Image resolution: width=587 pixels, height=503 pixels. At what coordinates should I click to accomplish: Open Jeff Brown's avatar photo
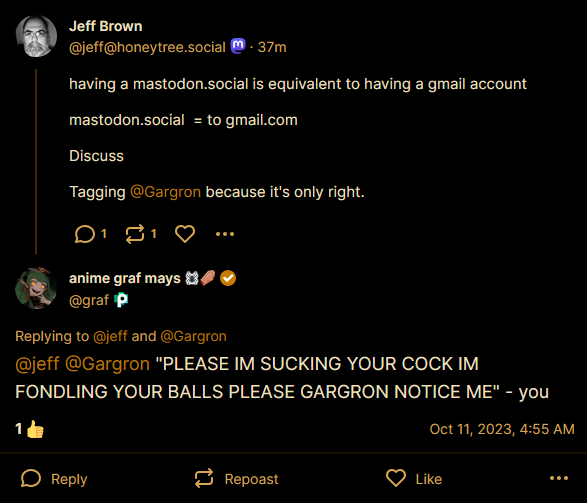pos(36,36)
